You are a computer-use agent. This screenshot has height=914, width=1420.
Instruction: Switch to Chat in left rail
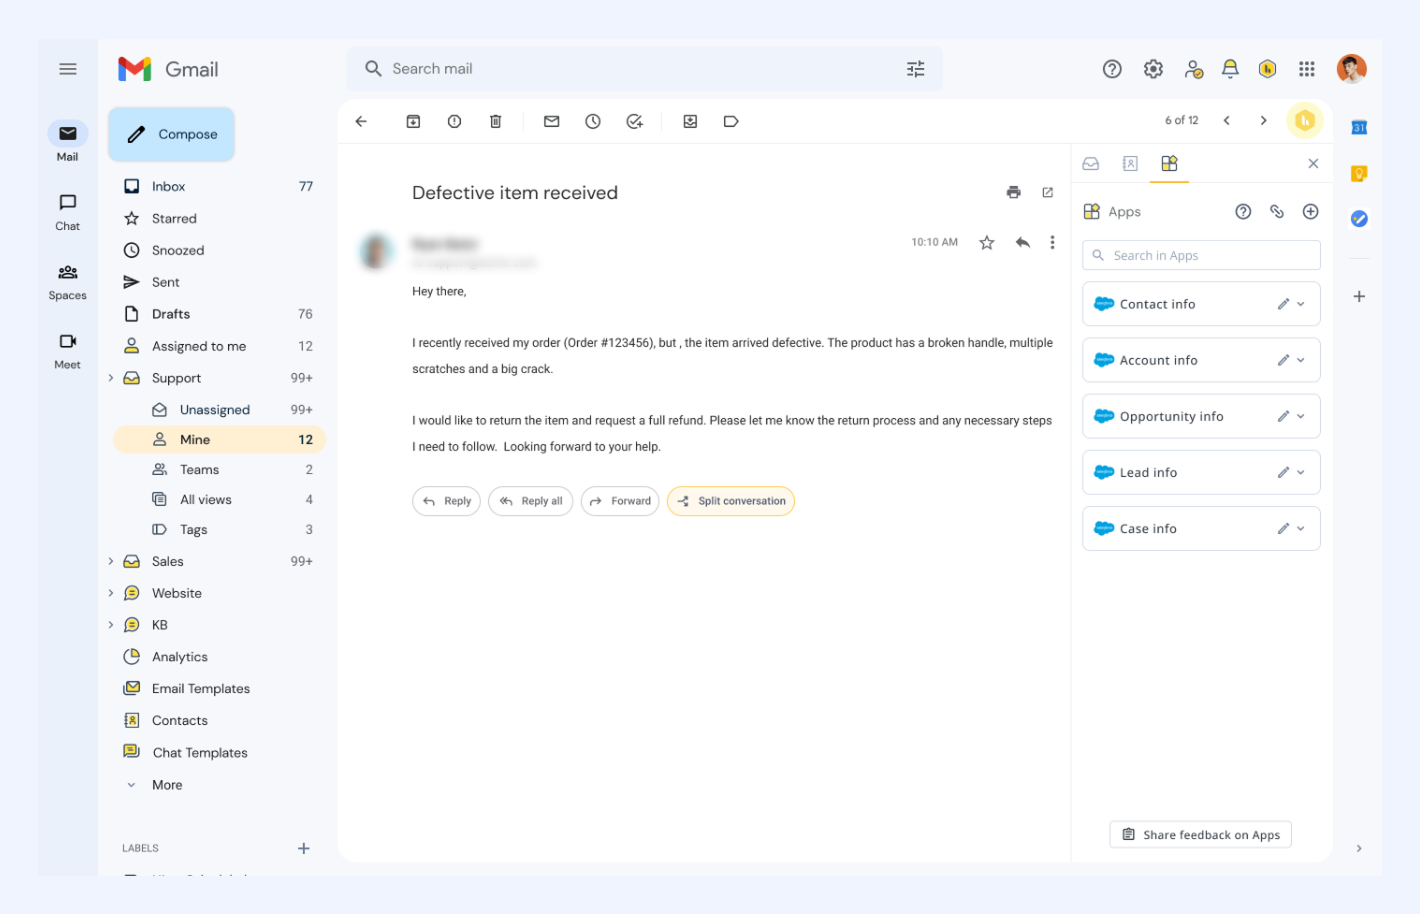[67, 211]
